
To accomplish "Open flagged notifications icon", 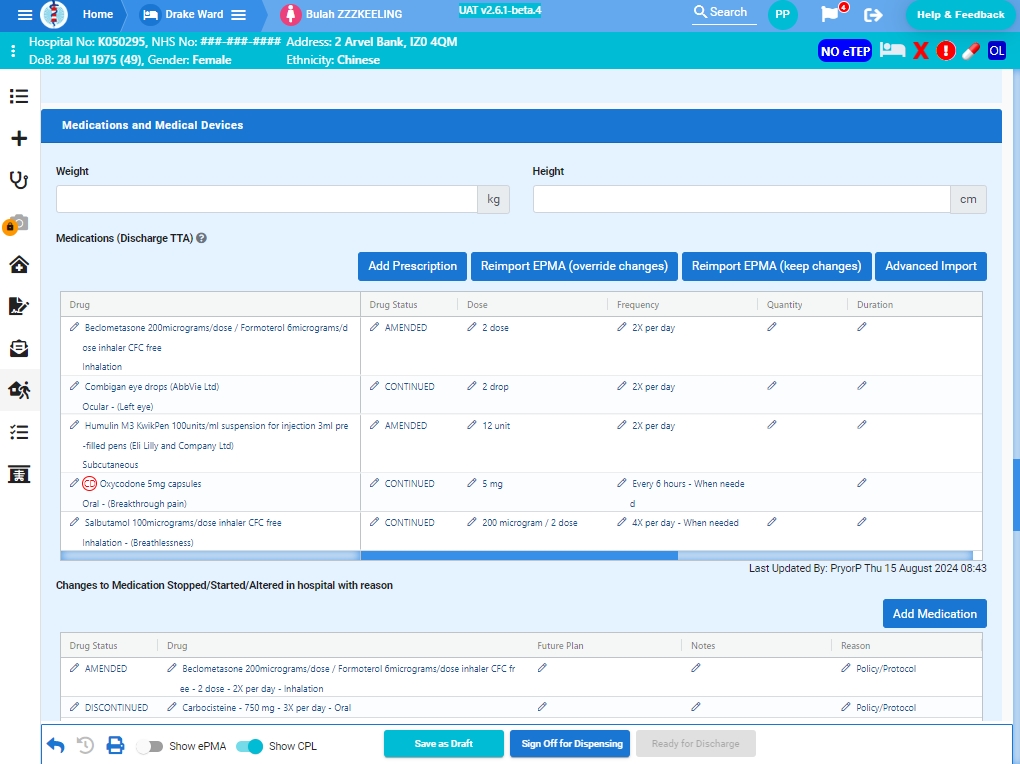I will click(831, 14).
